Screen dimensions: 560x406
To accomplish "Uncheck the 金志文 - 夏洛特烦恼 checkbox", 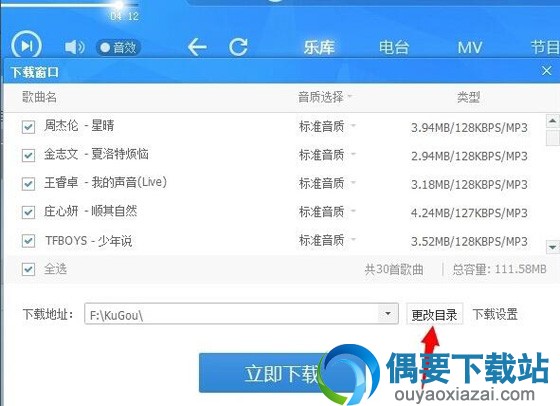I will (x=28, y=155).
